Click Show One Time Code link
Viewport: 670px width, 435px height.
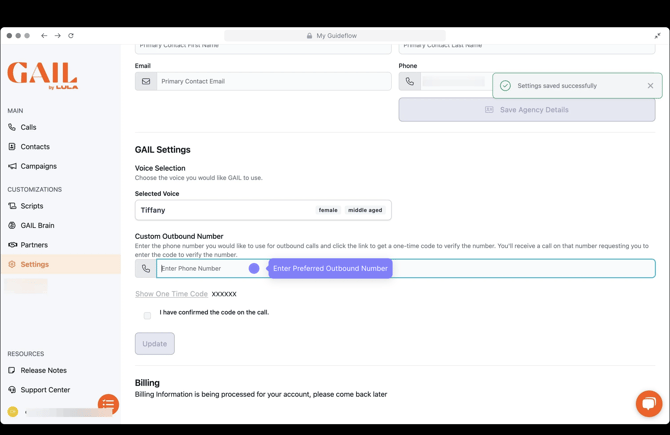[171, 294]
